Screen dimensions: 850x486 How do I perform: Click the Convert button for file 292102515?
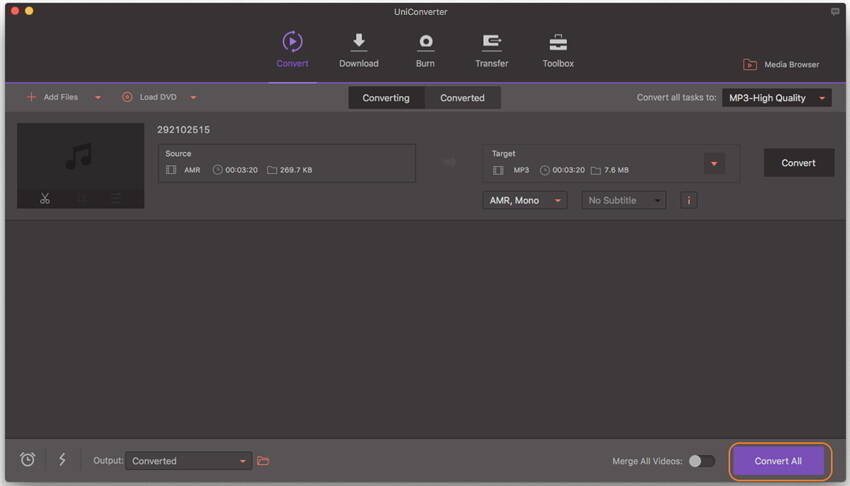[x=799, y=163]
